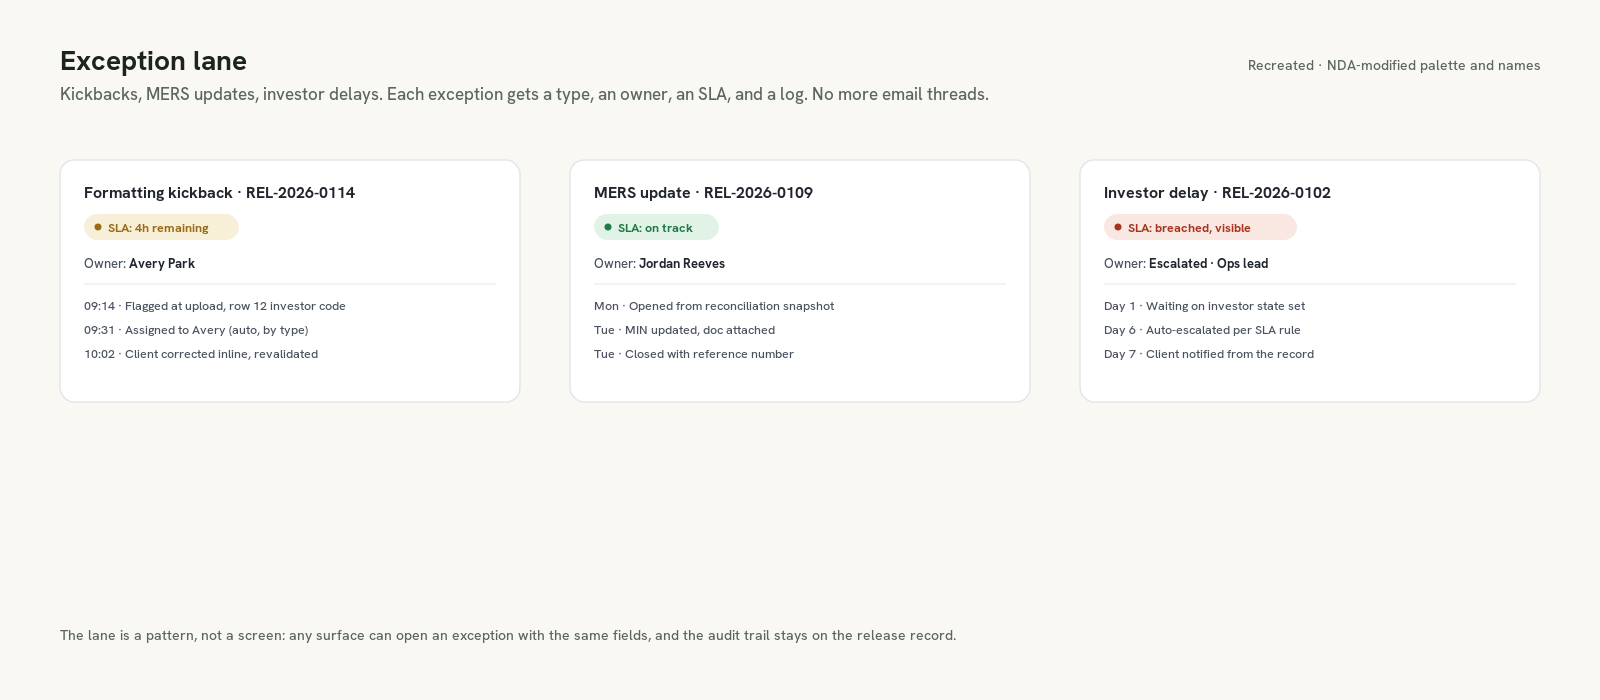Select owner Jordan Reeves

point(682,264)
